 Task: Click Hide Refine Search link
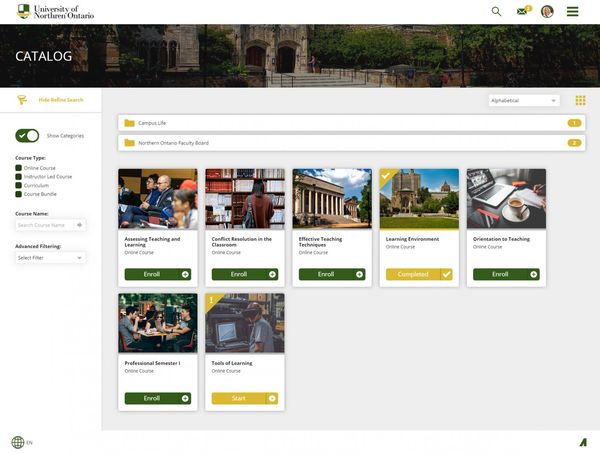click(x=61, y=100)
